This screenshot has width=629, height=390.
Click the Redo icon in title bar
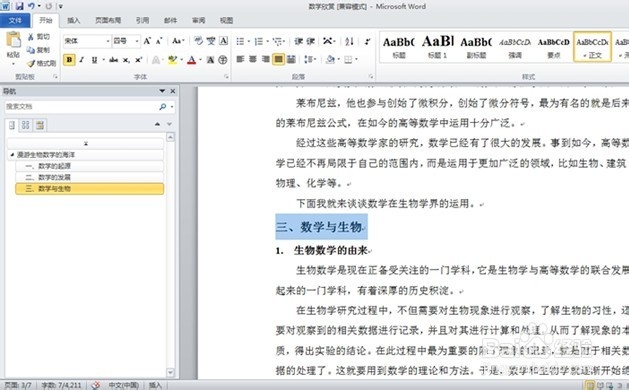[49, 6]
